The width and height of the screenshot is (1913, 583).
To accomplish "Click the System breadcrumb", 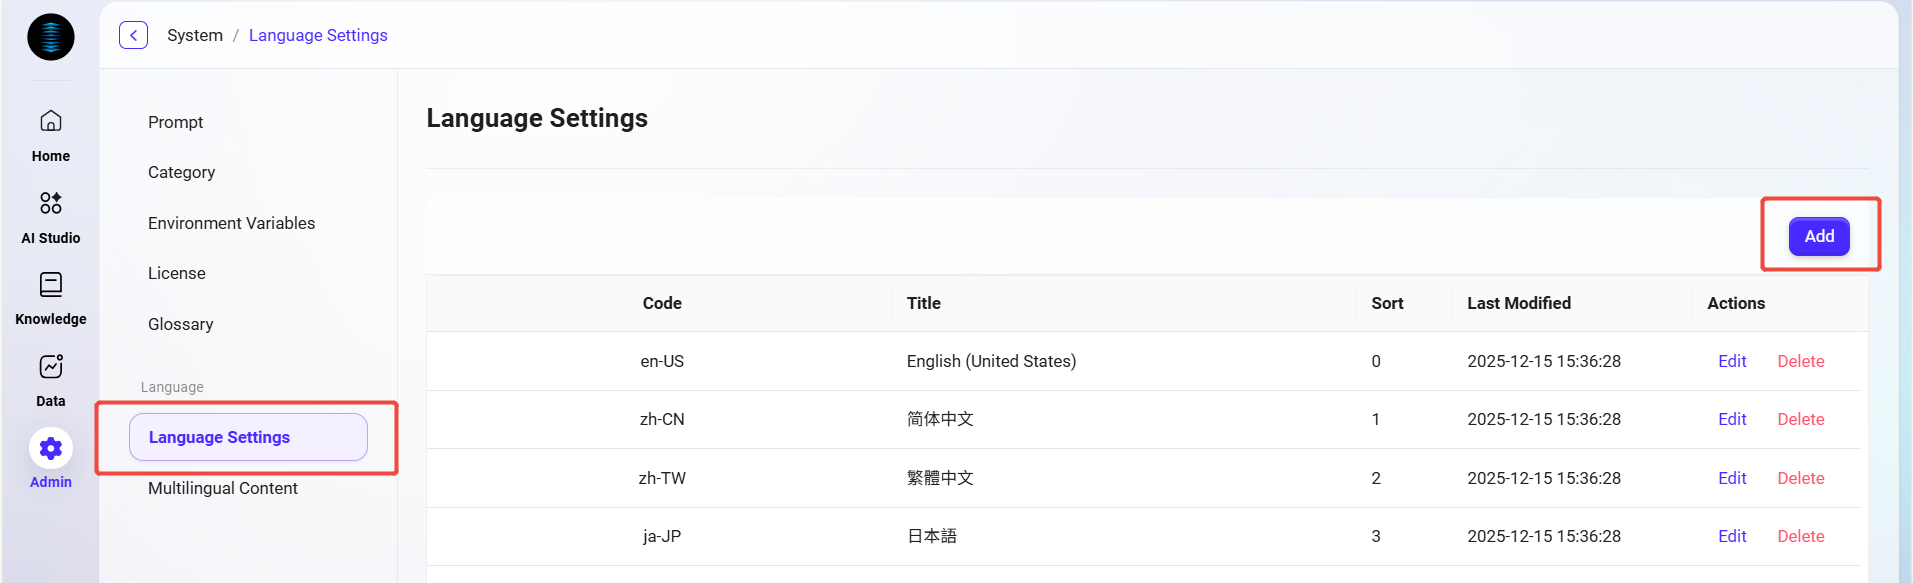I will [x=195, y=35].
